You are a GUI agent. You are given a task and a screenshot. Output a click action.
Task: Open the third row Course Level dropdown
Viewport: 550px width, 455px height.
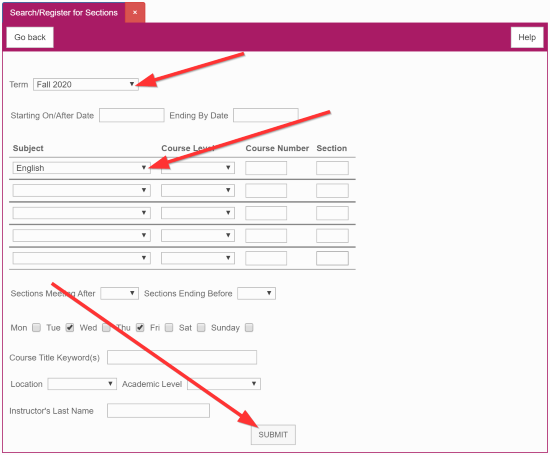[x=198, y=213]
